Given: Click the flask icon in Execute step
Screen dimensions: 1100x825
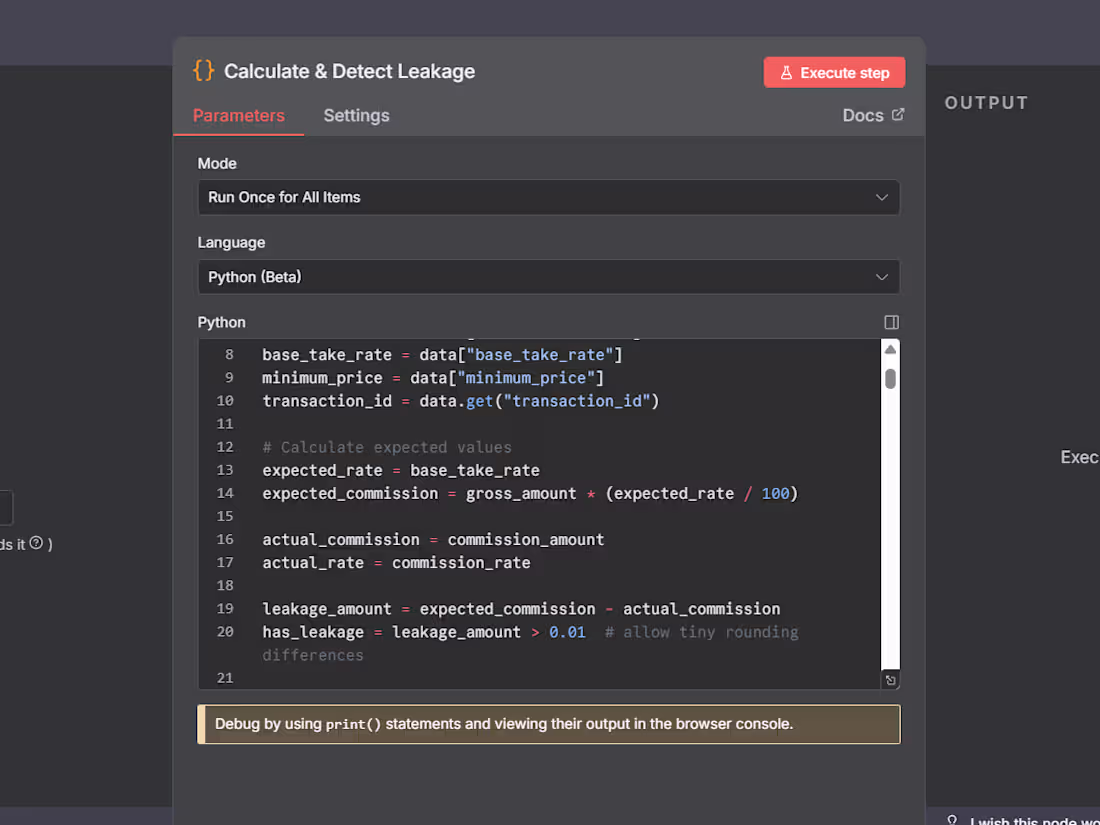Looking at the screenshot, I should pyautogui.click(x=786, y=72).
